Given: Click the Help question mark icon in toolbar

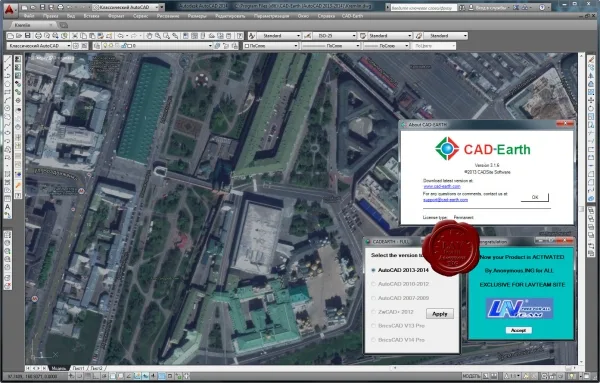Looking at the screenshot, I should (240, 36).
